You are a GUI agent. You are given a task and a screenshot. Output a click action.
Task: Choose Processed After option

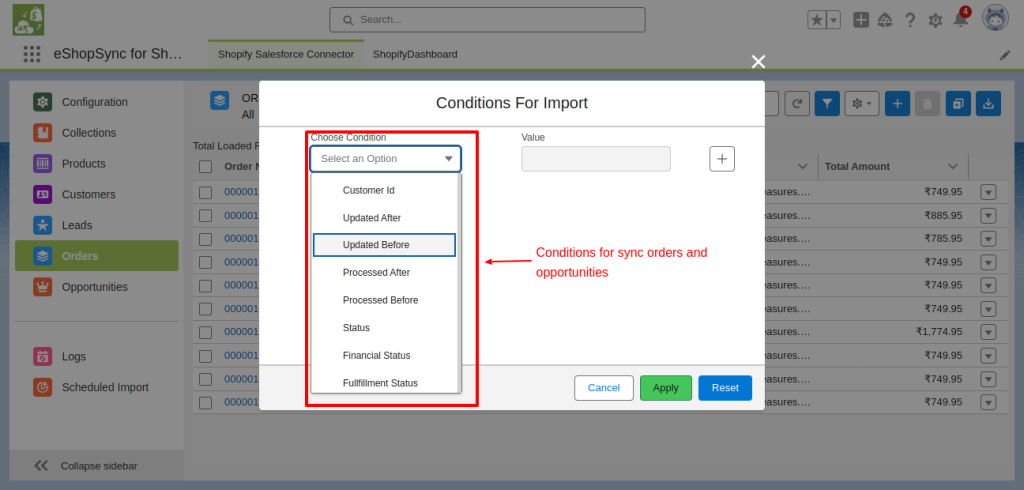385,272
